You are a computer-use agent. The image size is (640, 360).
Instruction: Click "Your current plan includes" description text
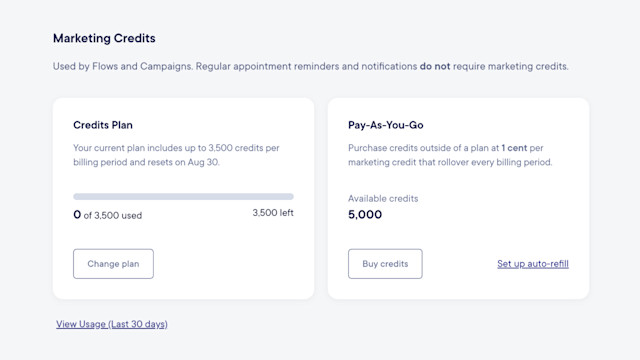[127, 148]
